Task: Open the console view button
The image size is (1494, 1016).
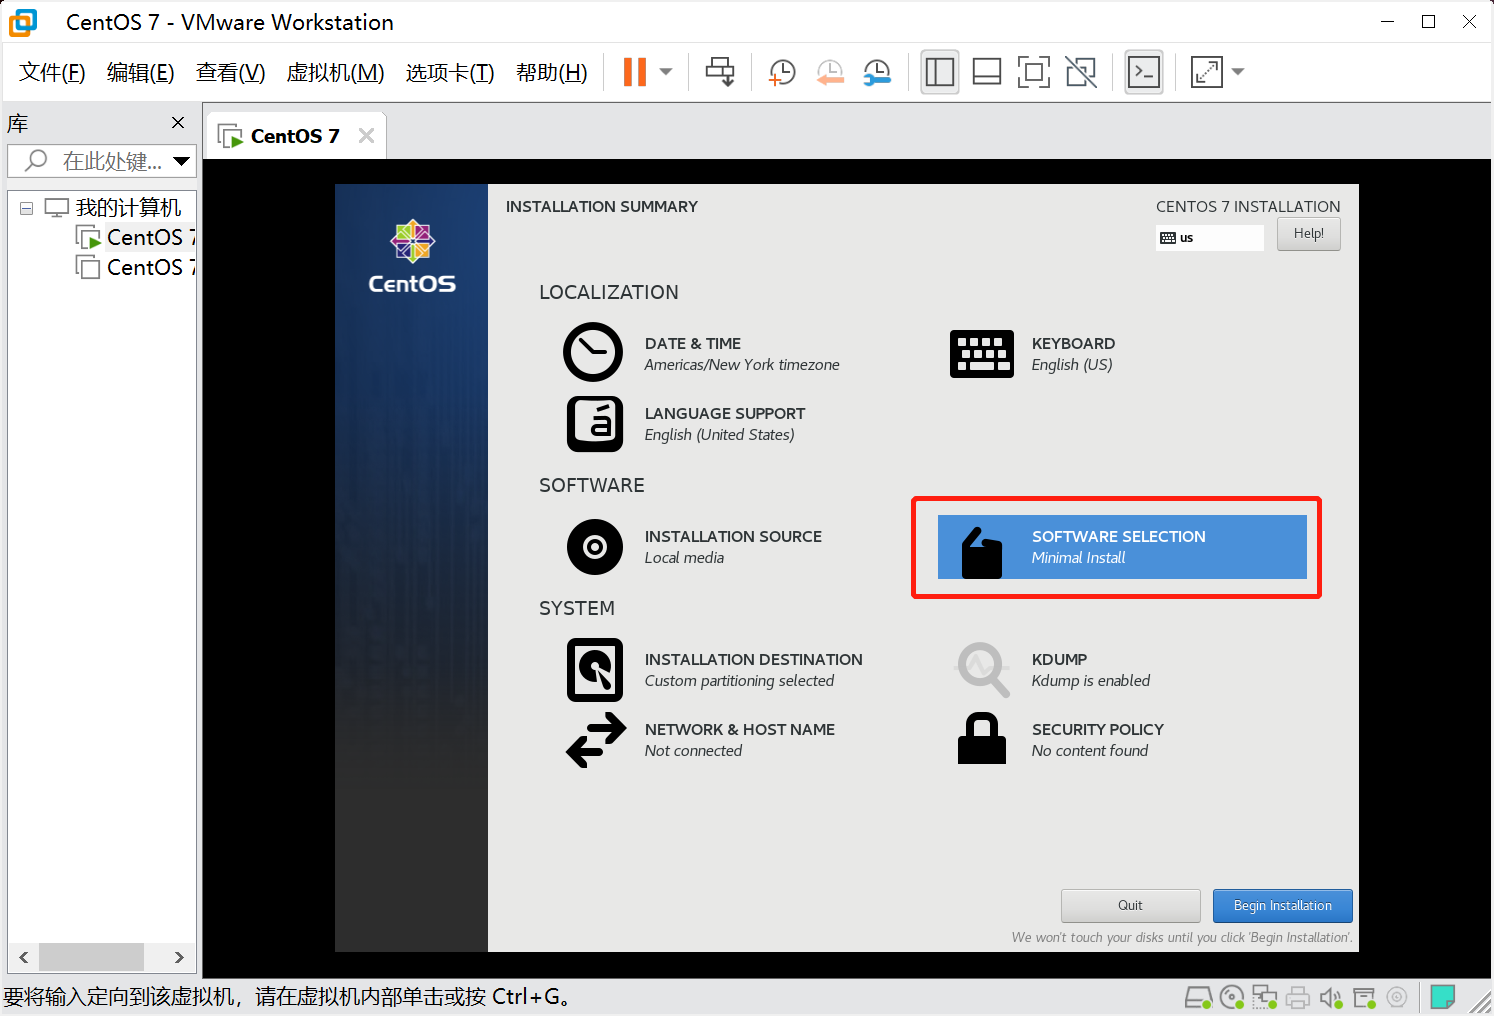Action: click(1144, 72)
